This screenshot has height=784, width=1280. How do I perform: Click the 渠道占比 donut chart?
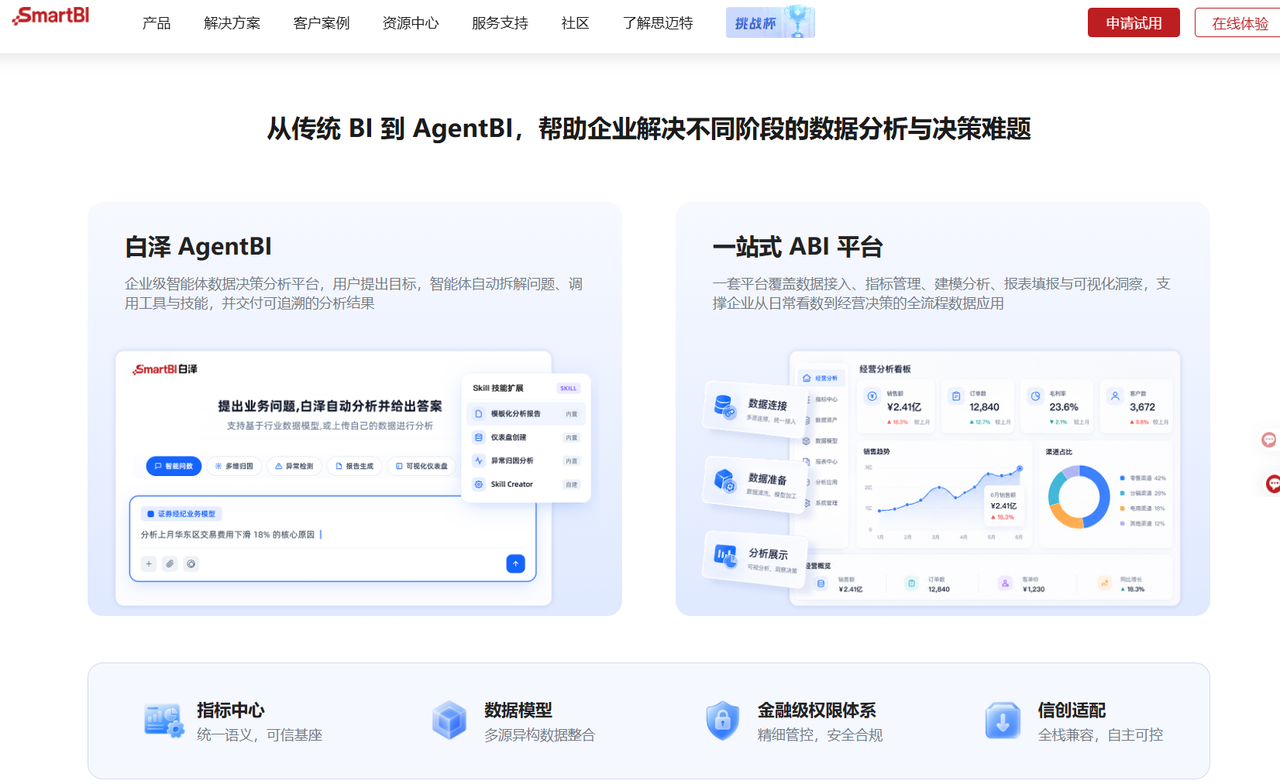1079,497
